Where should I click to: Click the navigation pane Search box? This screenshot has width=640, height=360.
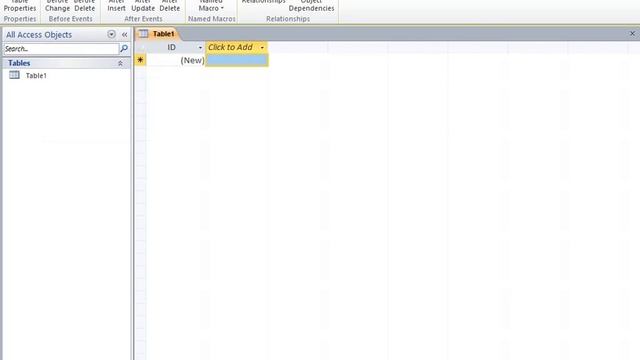(x=61, y=49)
